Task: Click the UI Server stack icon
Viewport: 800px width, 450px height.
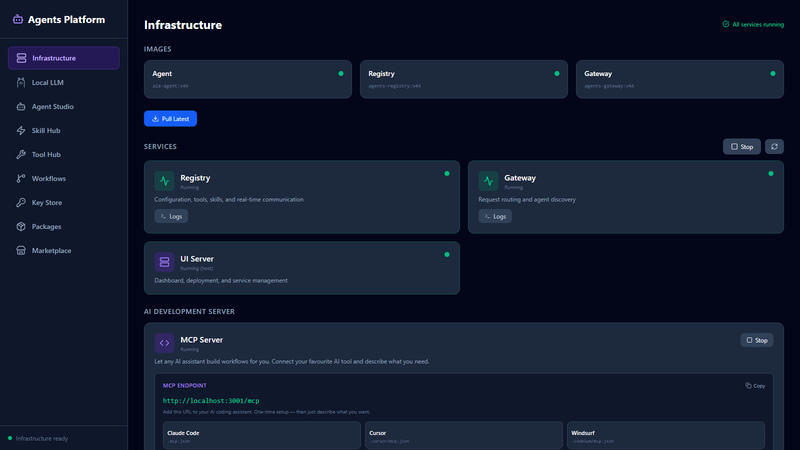Action: coord(164,262)
